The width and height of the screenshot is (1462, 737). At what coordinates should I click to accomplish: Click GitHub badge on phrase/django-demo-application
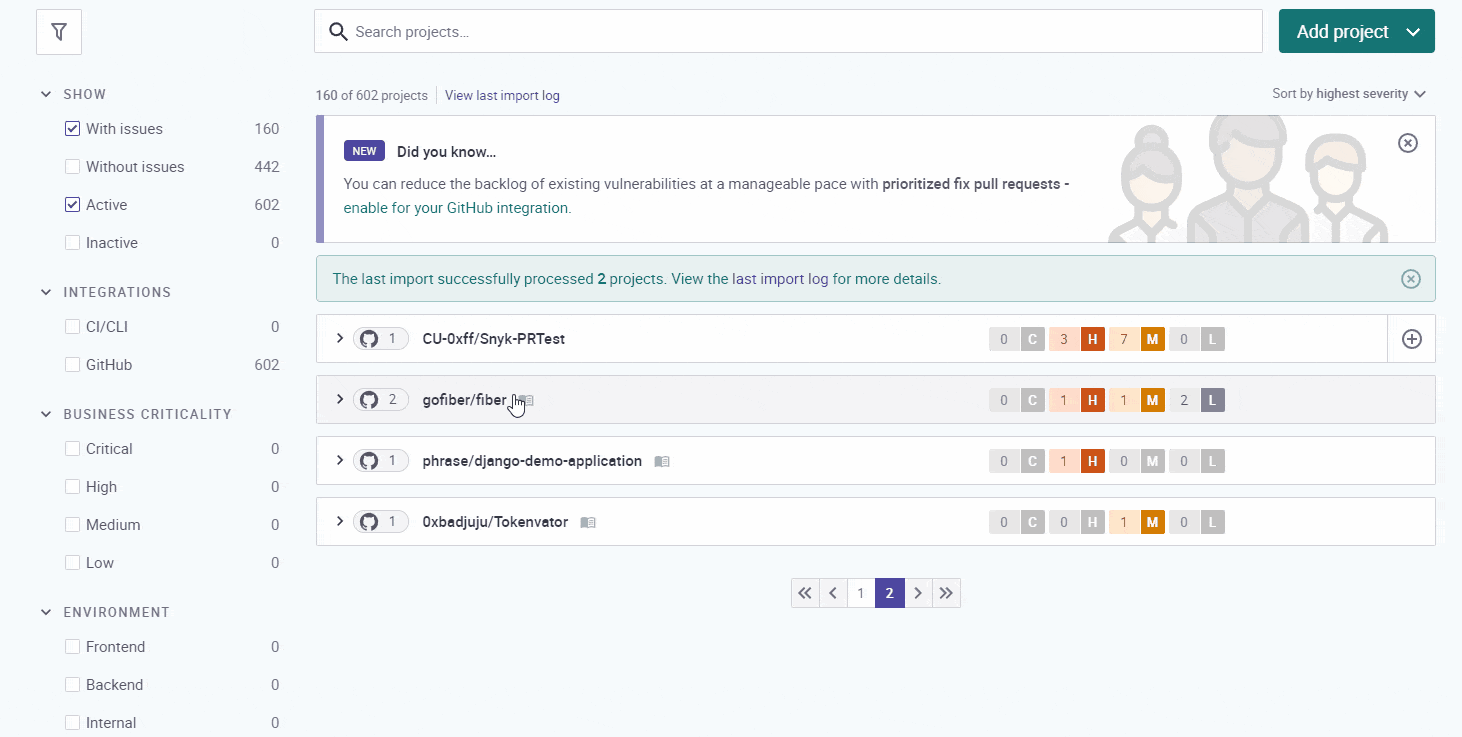[381, 461]
